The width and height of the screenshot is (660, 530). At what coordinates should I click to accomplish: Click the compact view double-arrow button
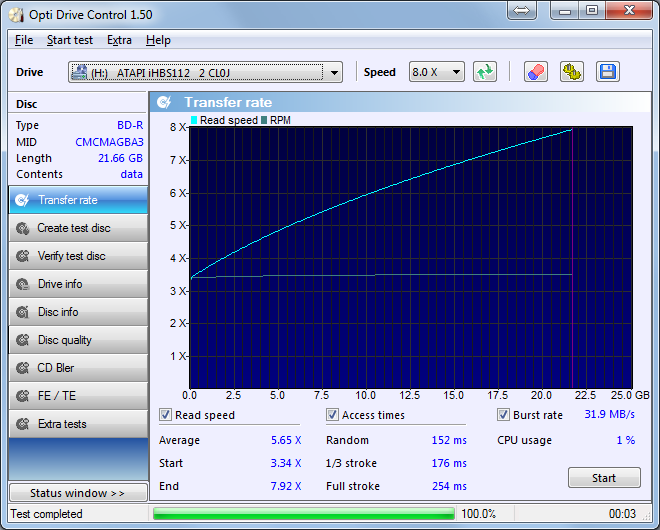[522, 11]
